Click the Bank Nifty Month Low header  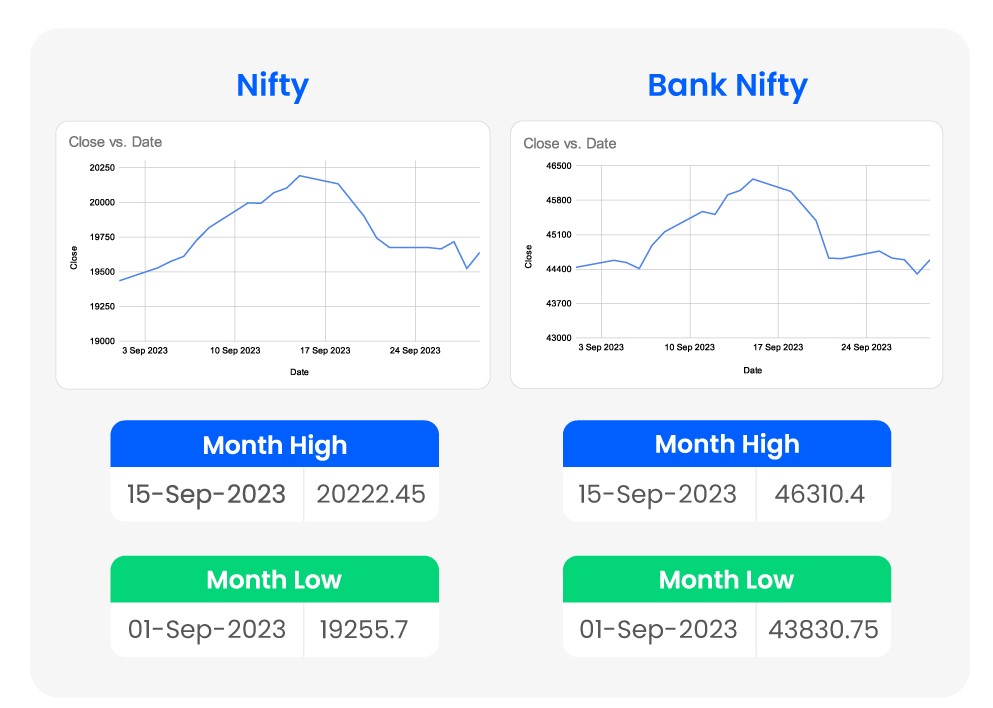tap(727, 580)
